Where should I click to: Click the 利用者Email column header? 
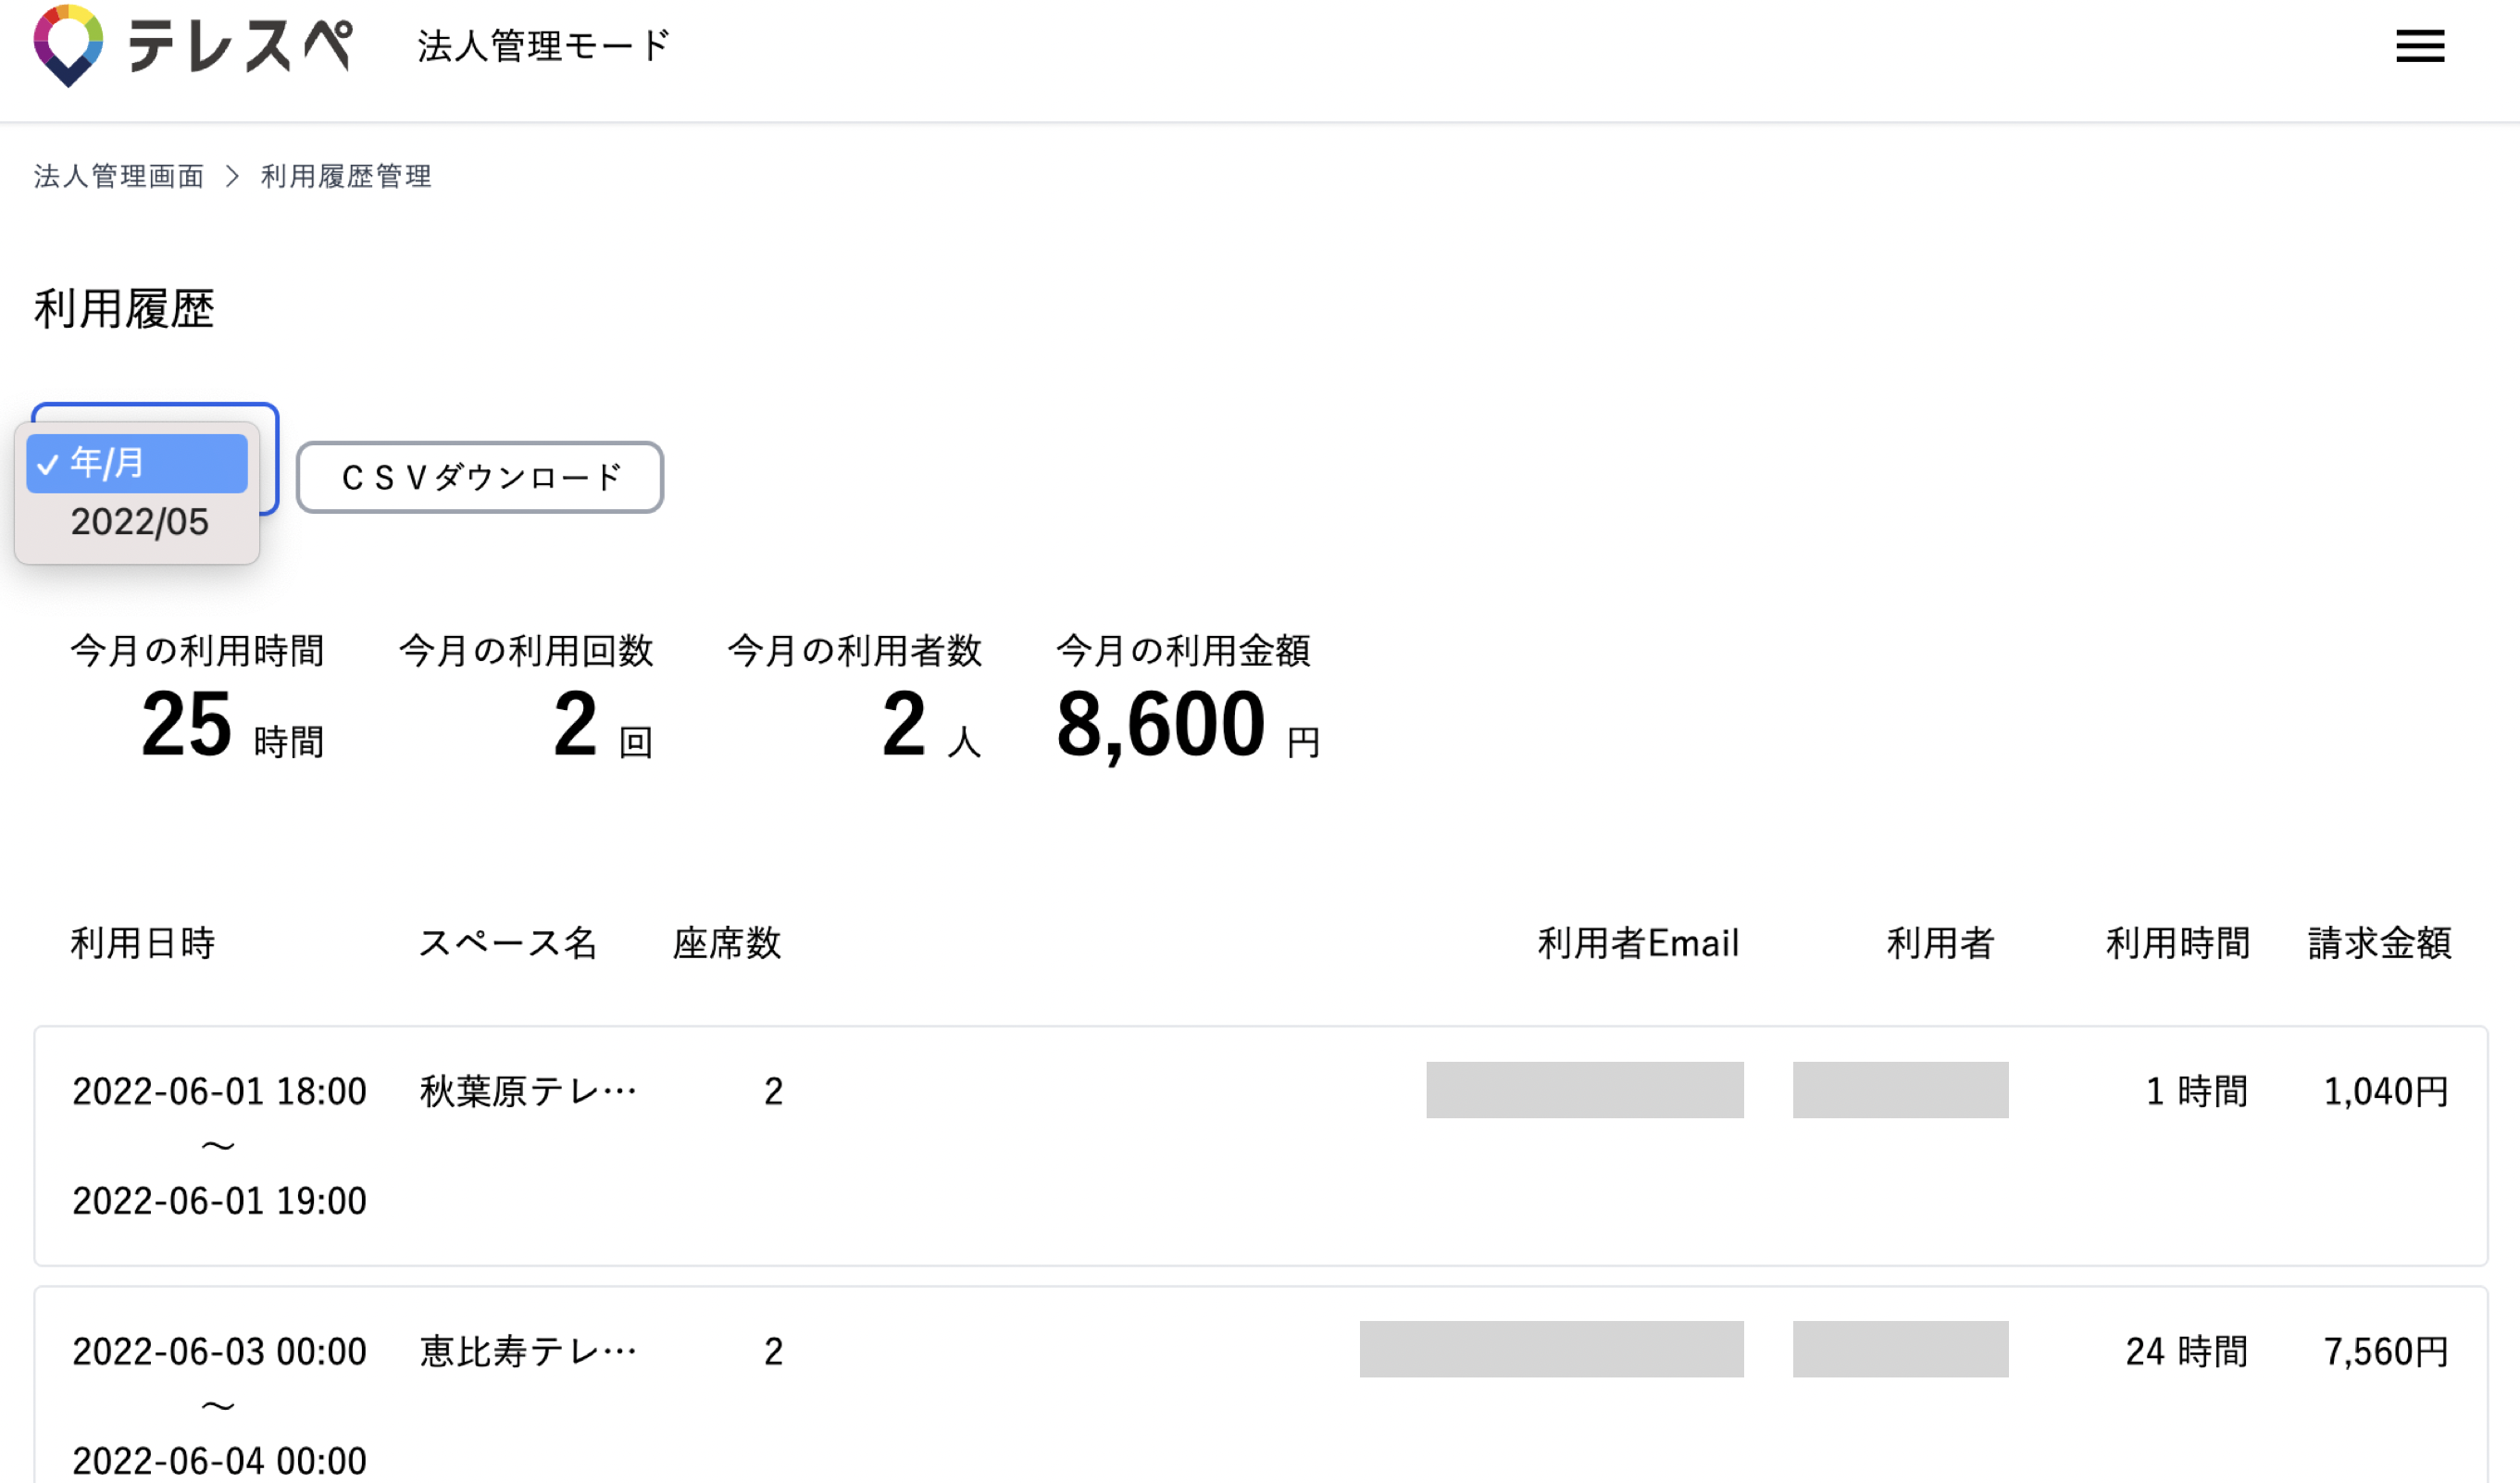[1638, 943]
